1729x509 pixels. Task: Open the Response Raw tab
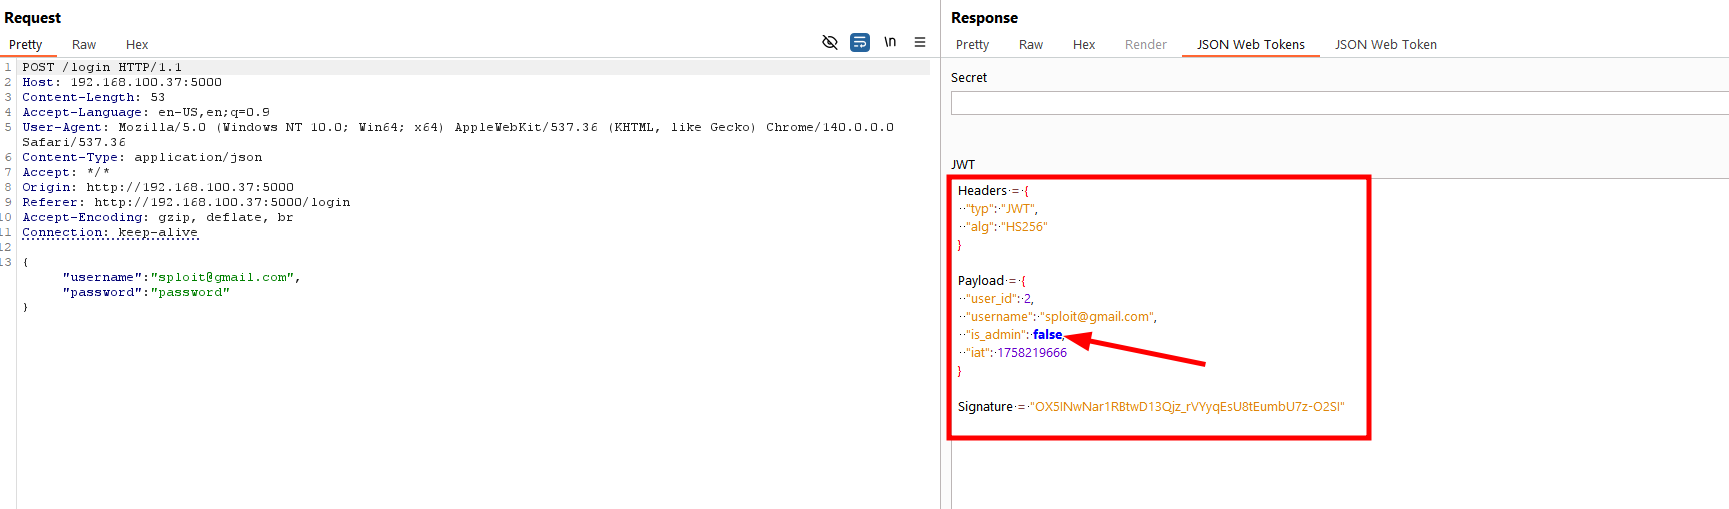click(1030, 45)
